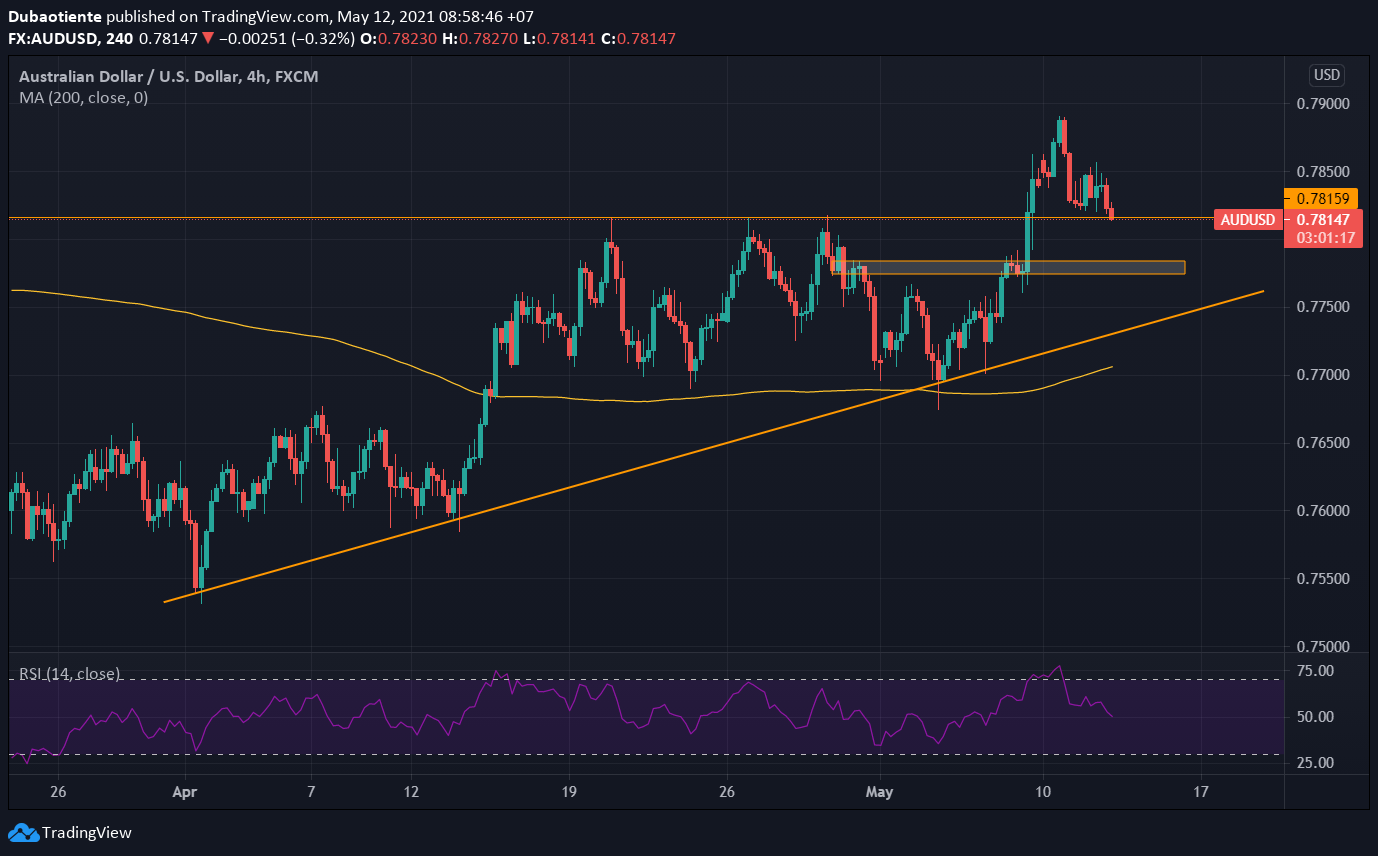Click the RSI (14, close) indicator label
Image resolution: width=1378 pixels, height=856 pixels.
point(70,674)
